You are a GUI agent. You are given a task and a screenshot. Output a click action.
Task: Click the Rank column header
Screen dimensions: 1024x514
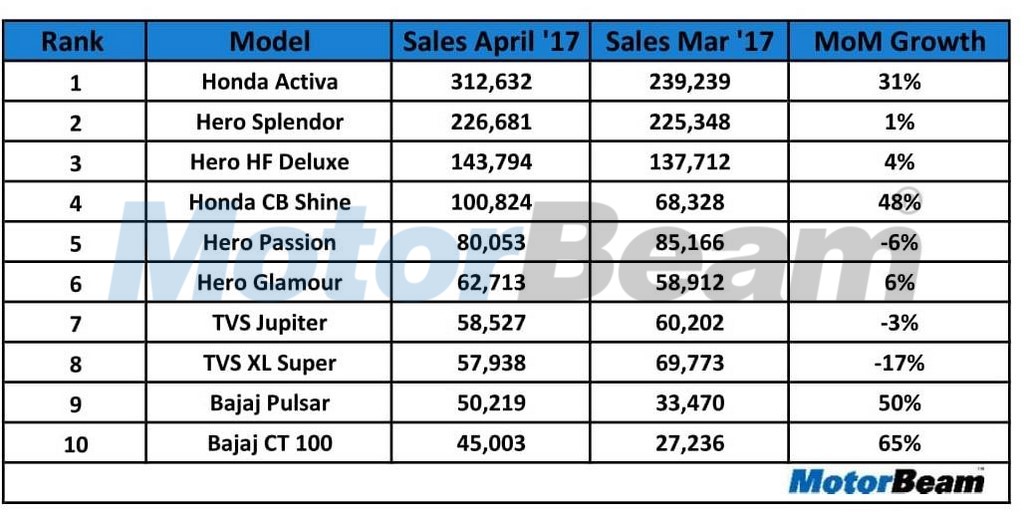tap(74, 41)
